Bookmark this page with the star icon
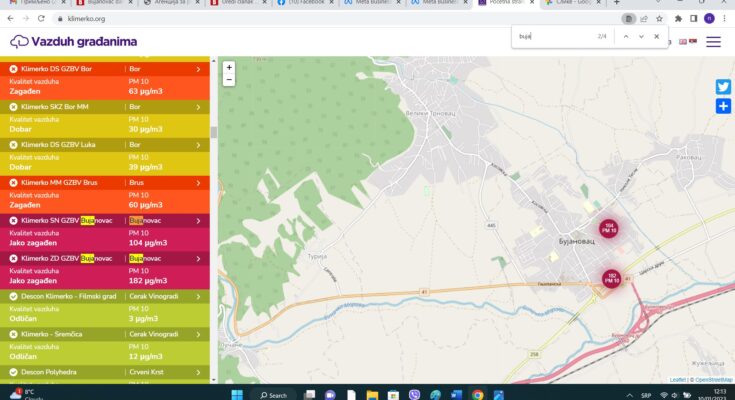Viewport: 735px width, 400px height. click(x=661, y=18)
